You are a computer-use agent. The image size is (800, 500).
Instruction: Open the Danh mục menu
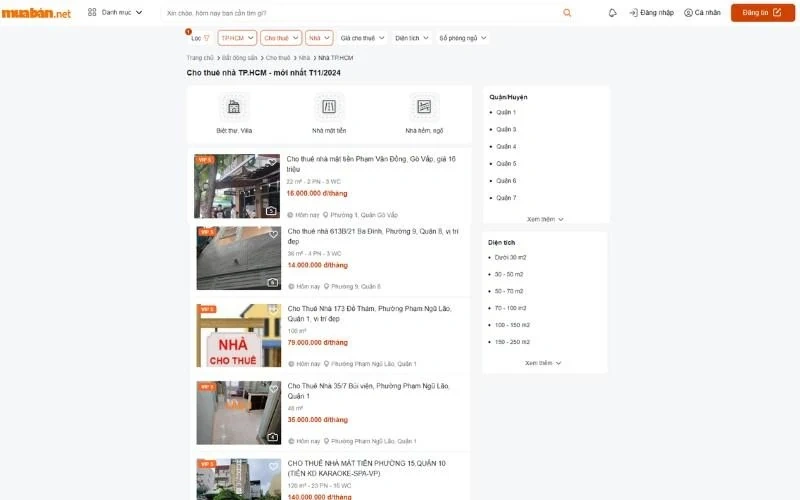[115, 13]
